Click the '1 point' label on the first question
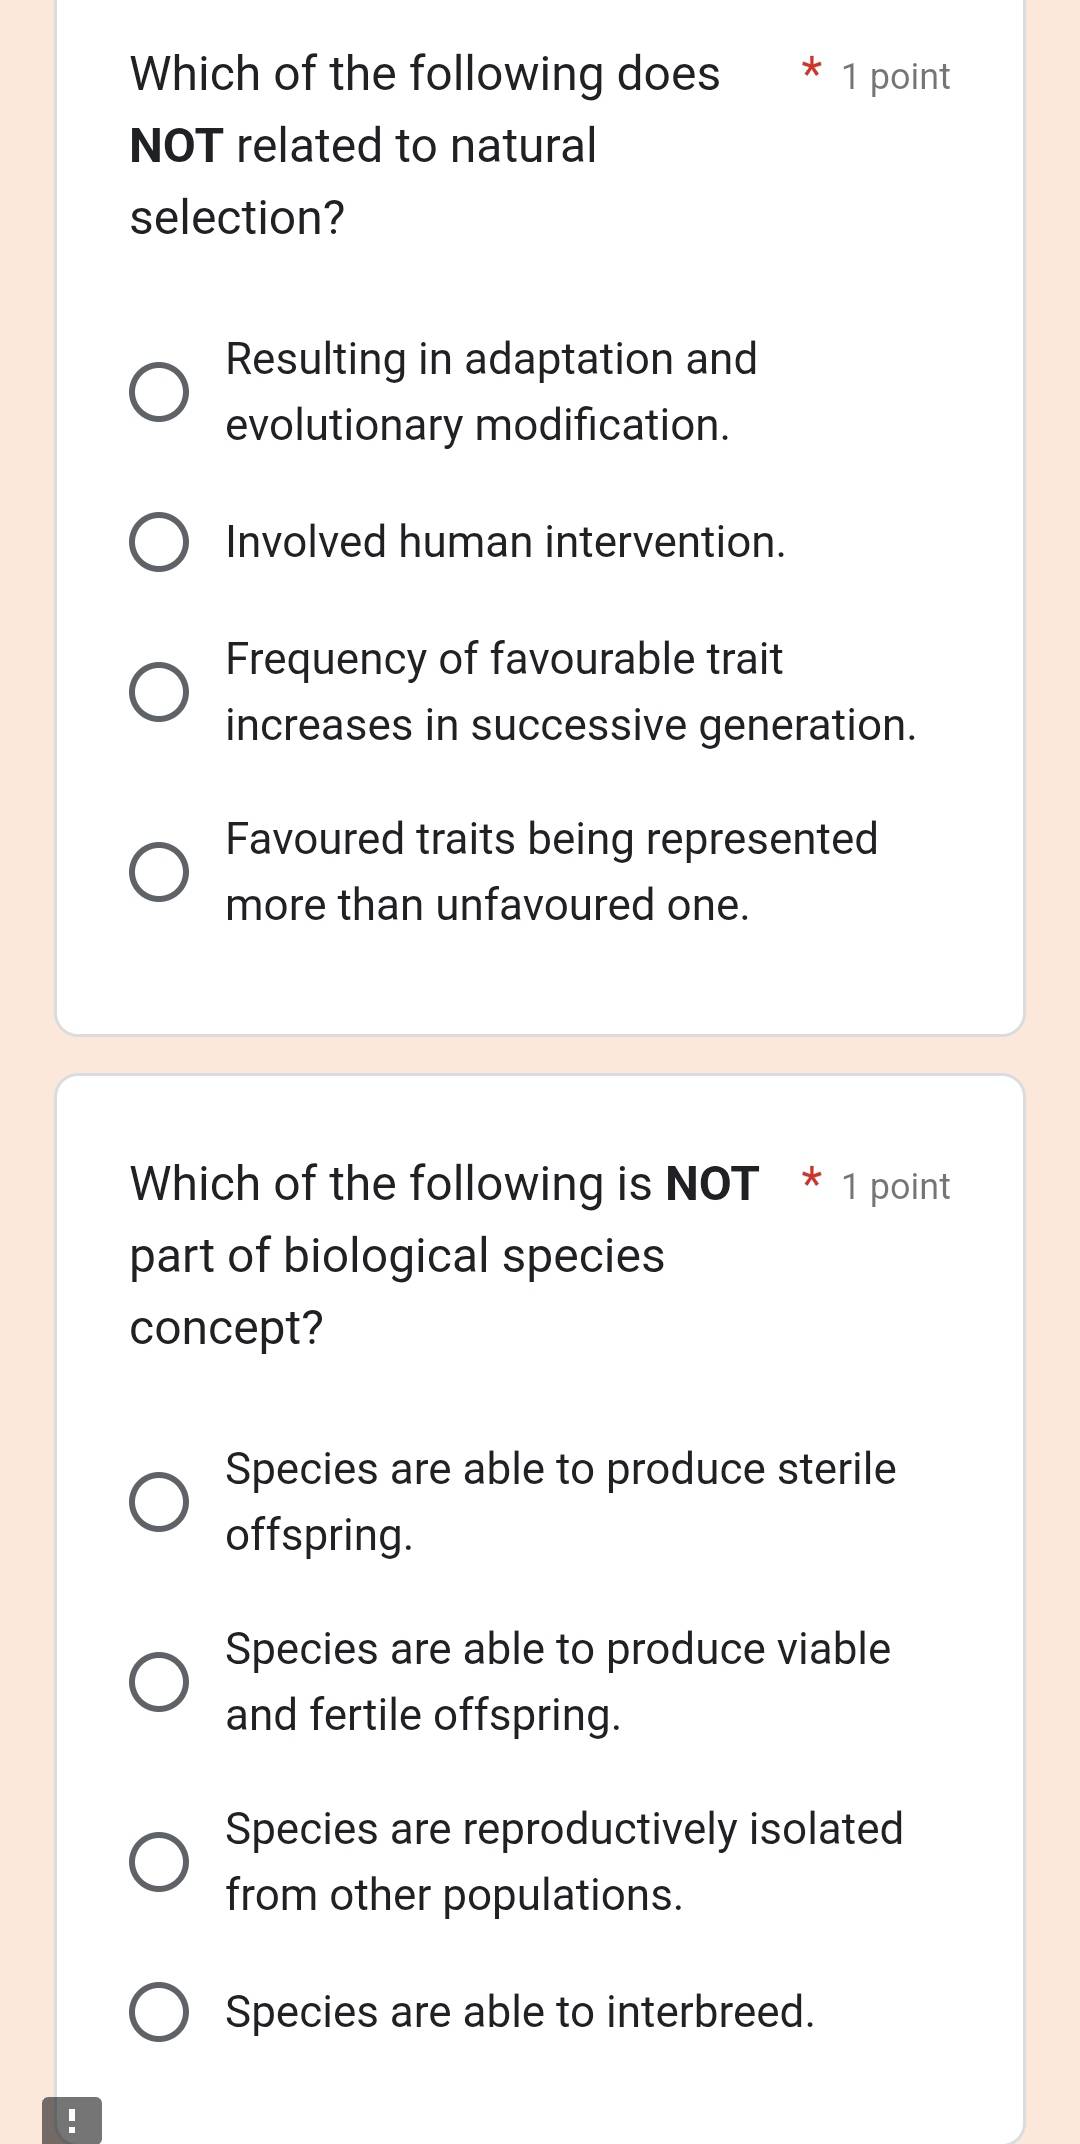 coord(895,76)
